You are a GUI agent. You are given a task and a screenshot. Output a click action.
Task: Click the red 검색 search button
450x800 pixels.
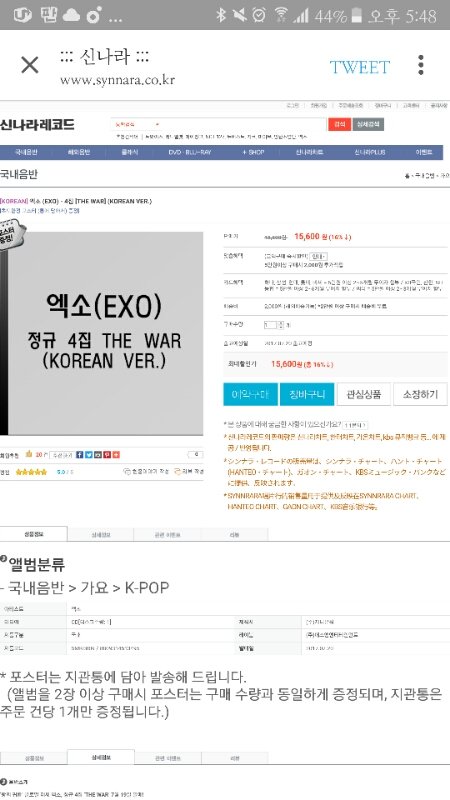pyautogui.click(x=339, y=124)
